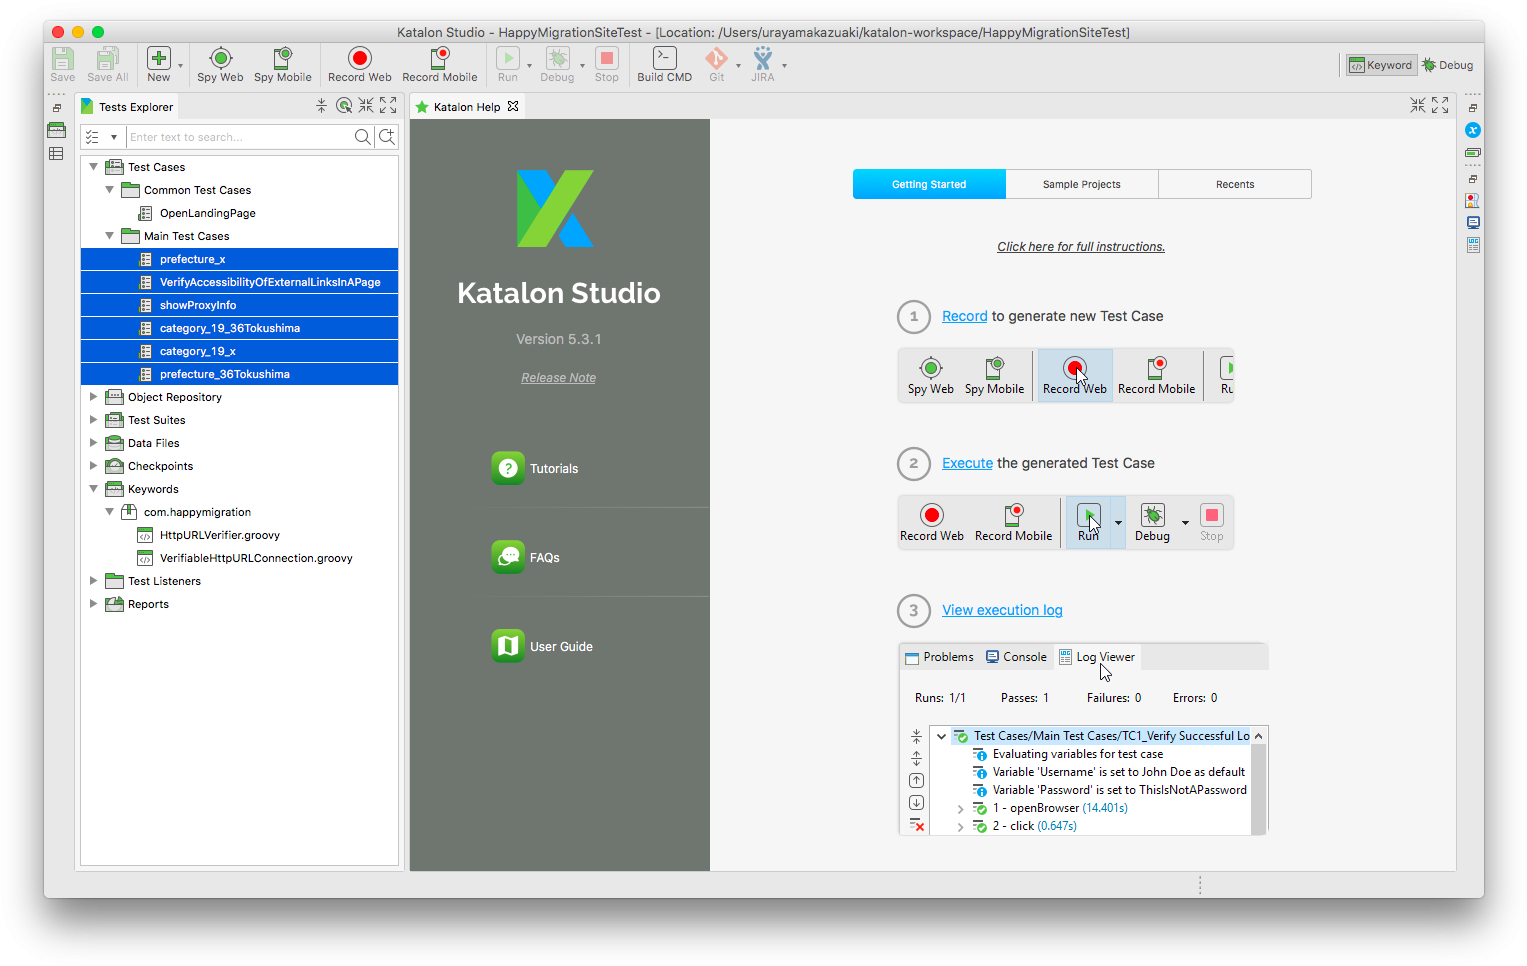Switch to the Recents tab
1527x966 pixels.
pyautogui.click(x=1235, y=184)
